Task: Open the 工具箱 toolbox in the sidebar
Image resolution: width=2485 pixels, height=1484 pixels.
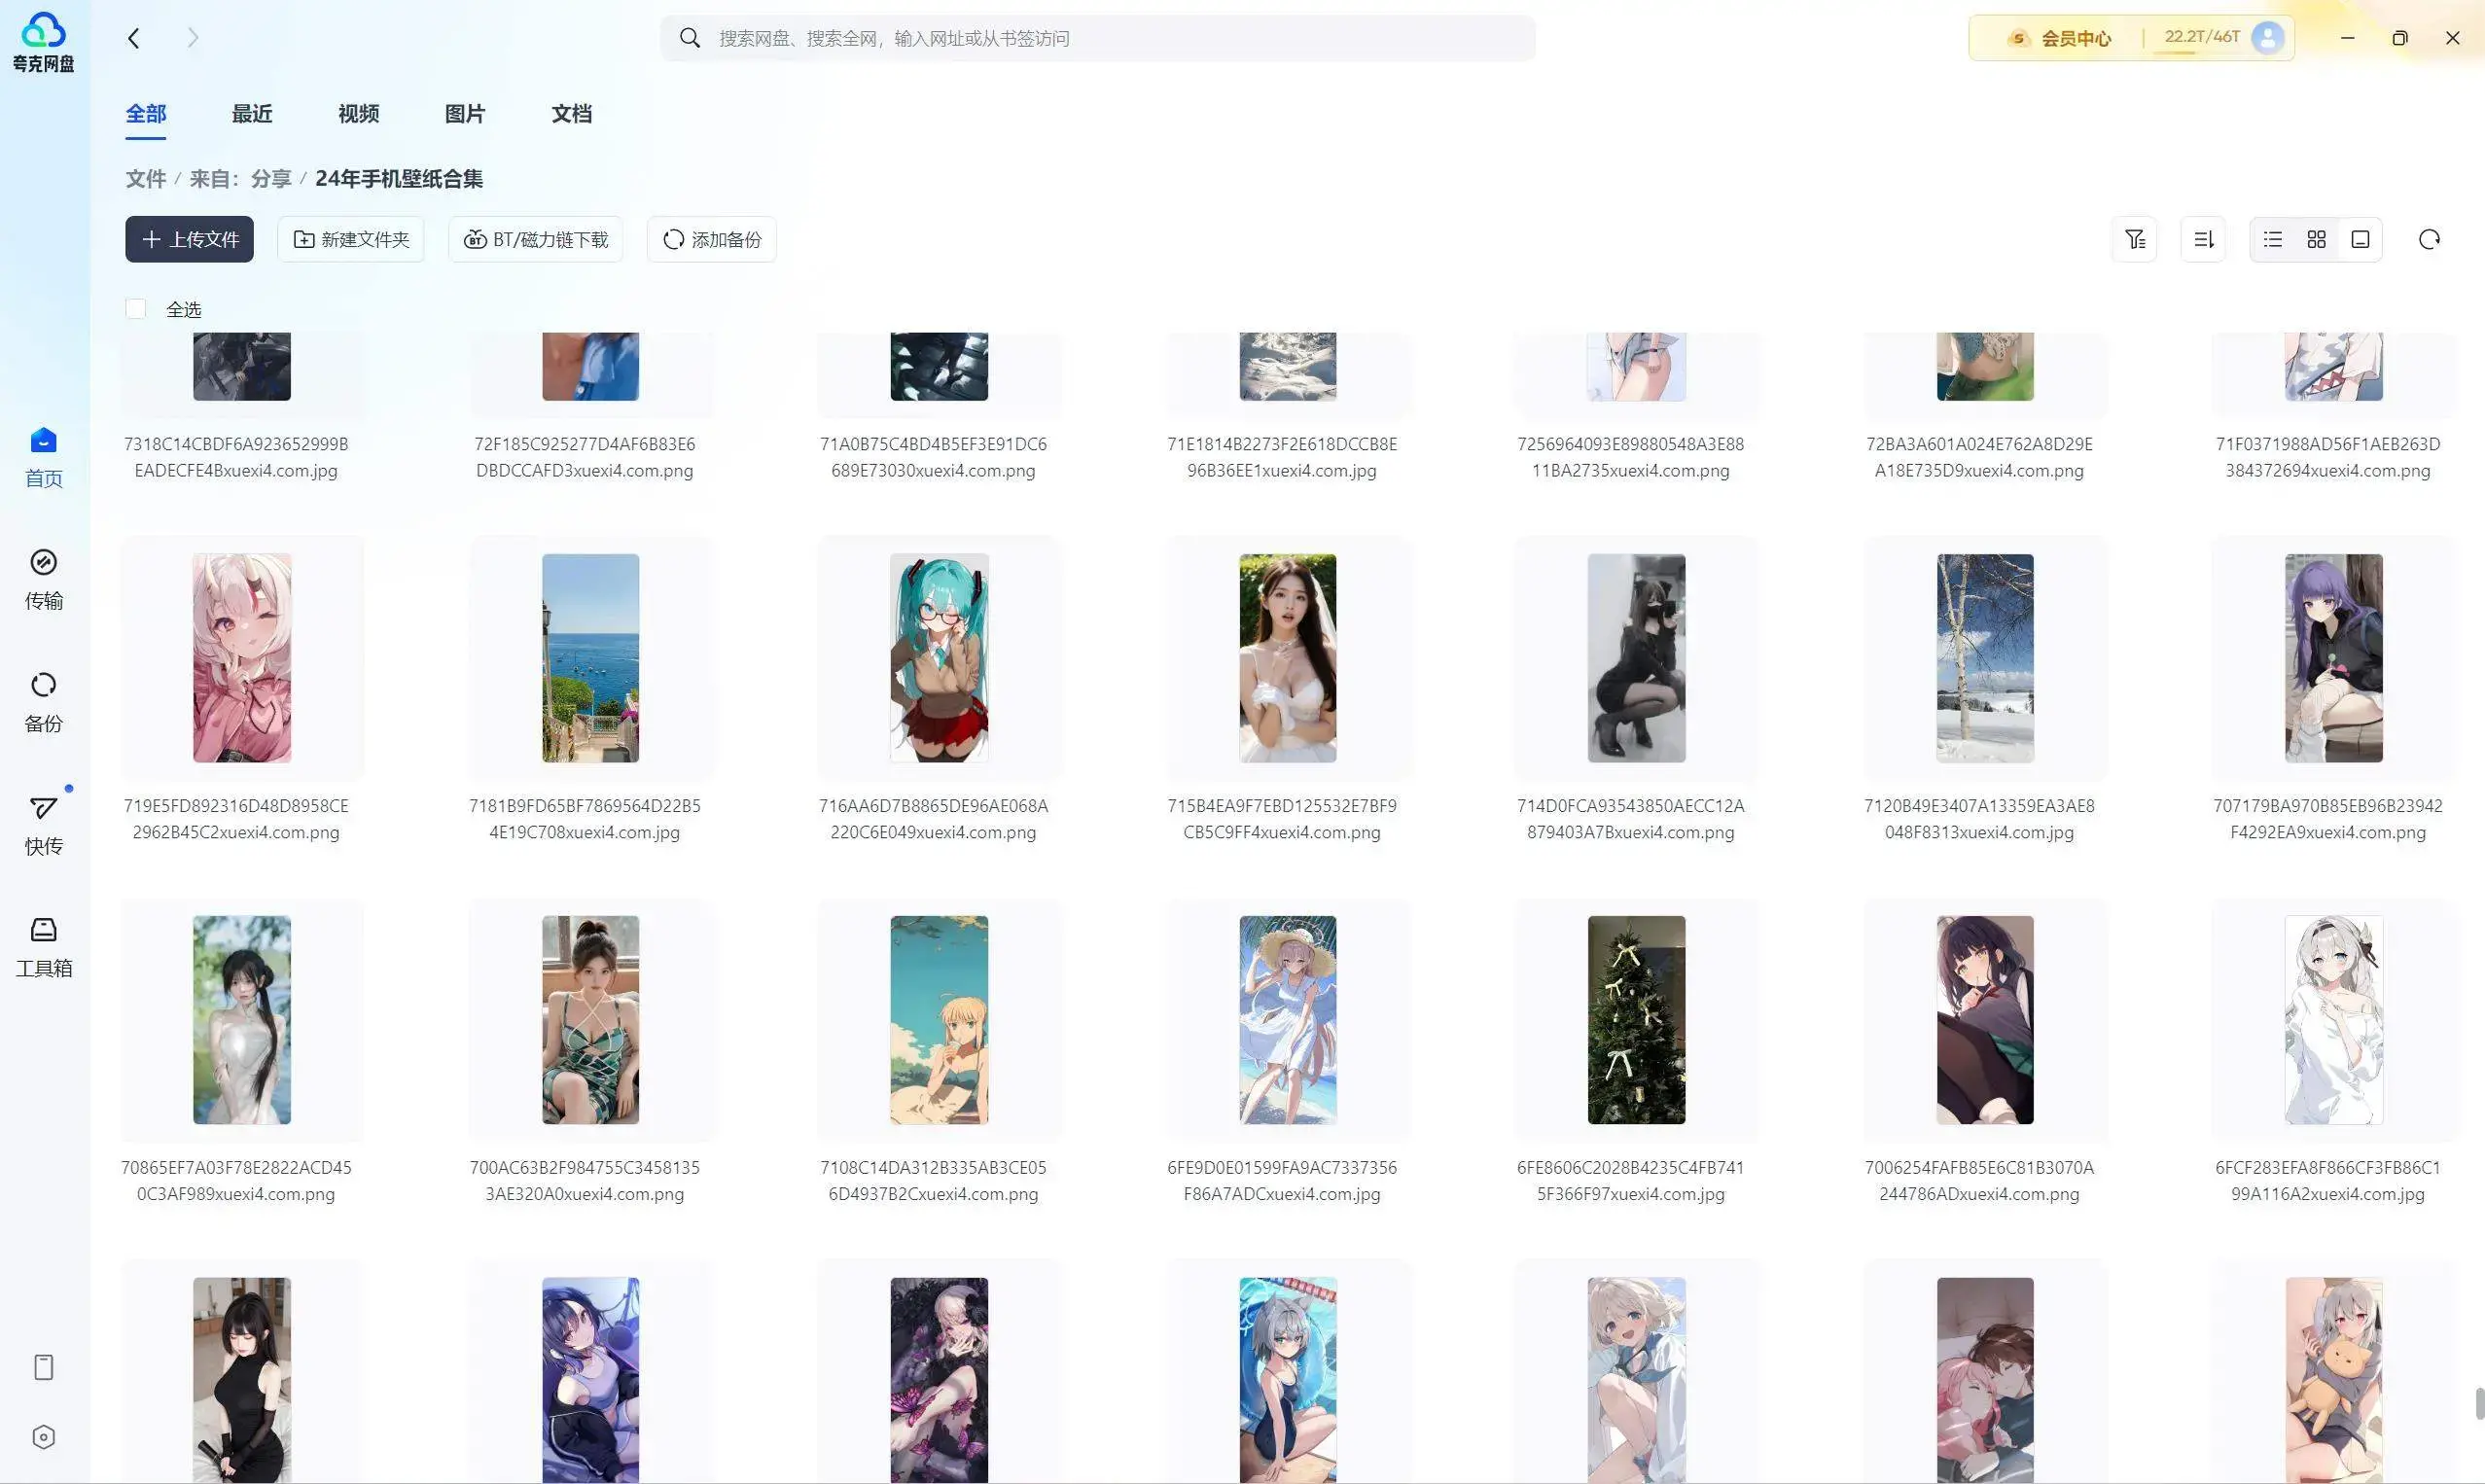Action: (43, 946)
